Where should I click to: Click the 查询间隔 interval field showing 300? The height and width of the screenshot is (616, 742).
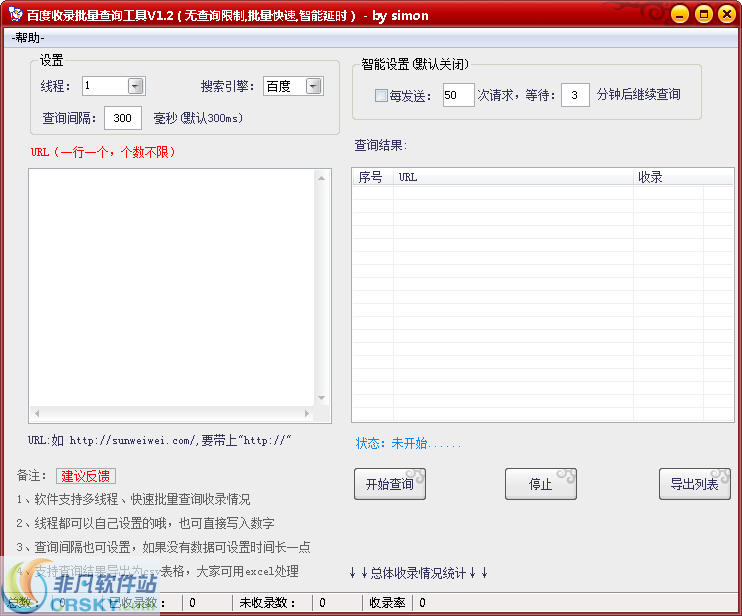click(x=123, y=118)
